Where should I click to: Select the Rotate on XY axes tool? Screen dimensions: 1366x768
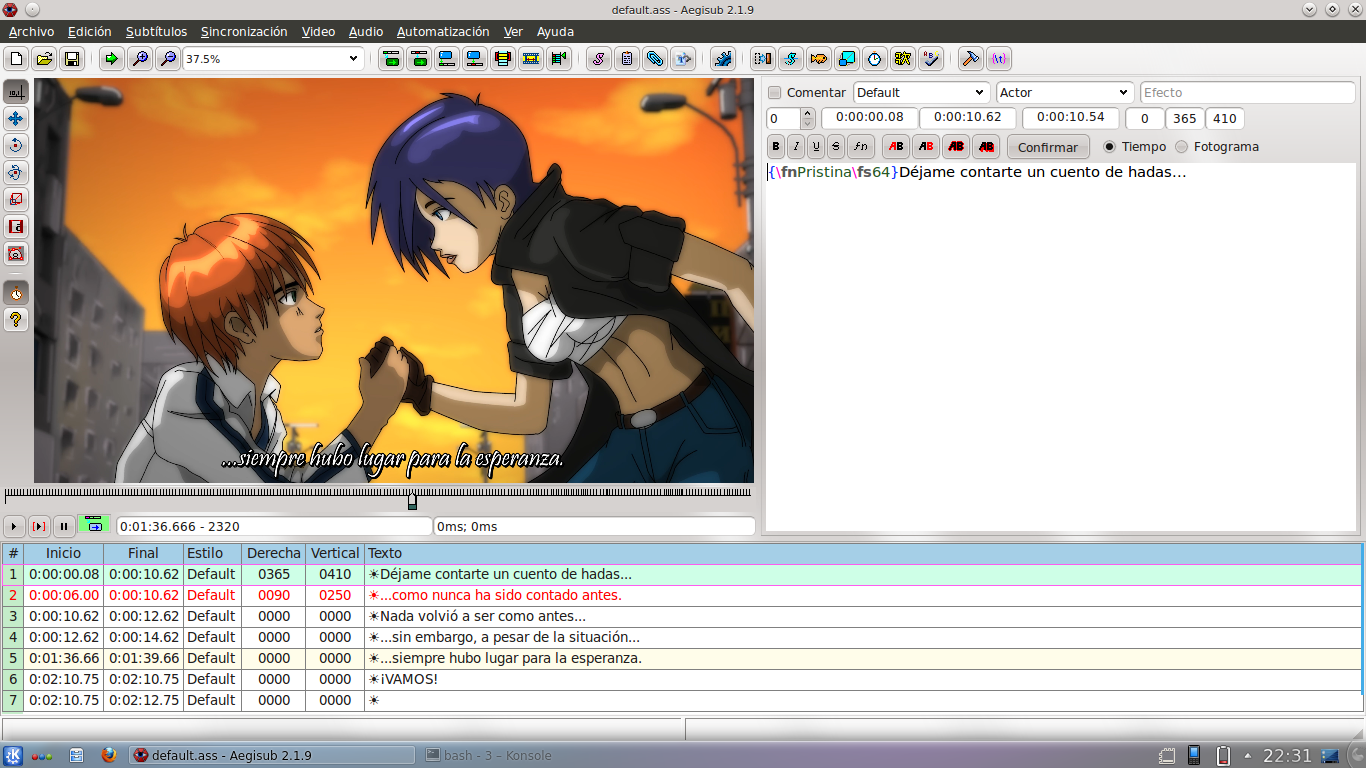pos(16,173)
